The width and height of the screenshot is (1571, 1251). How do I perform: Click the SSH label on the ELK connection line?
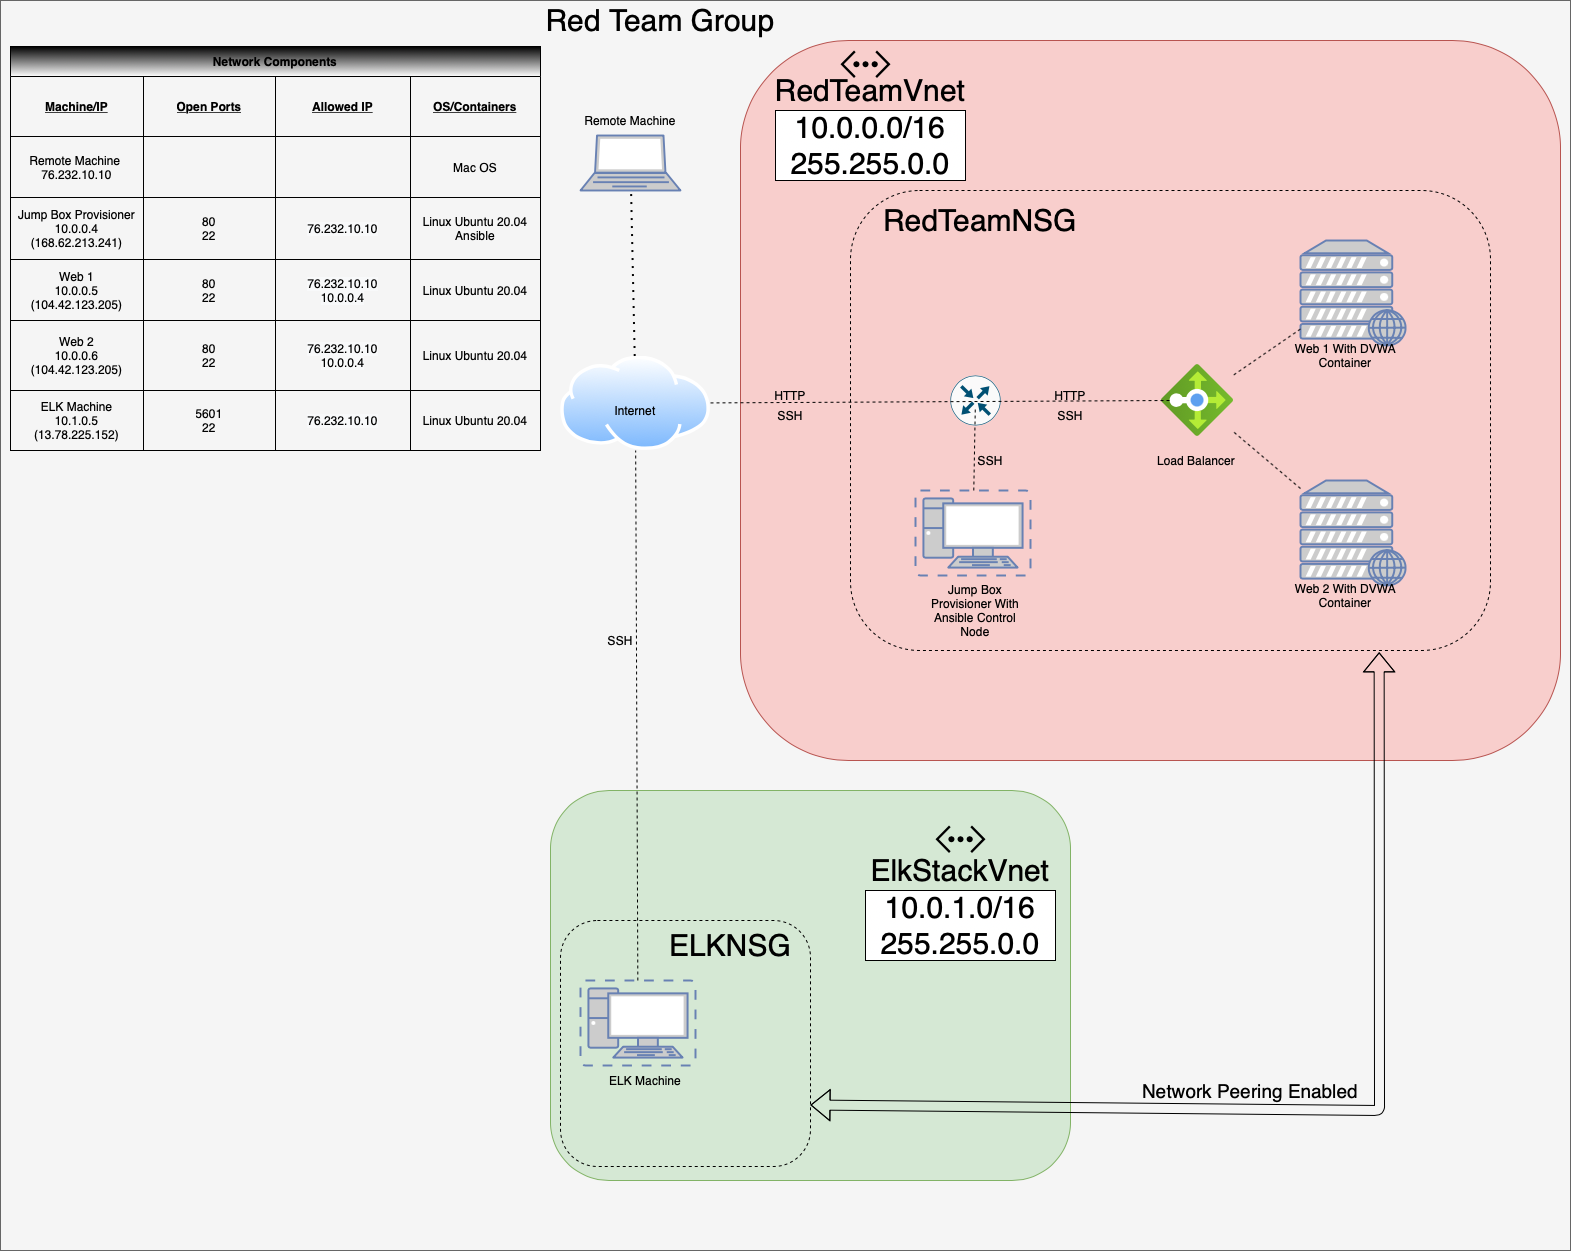pos(620,641)
